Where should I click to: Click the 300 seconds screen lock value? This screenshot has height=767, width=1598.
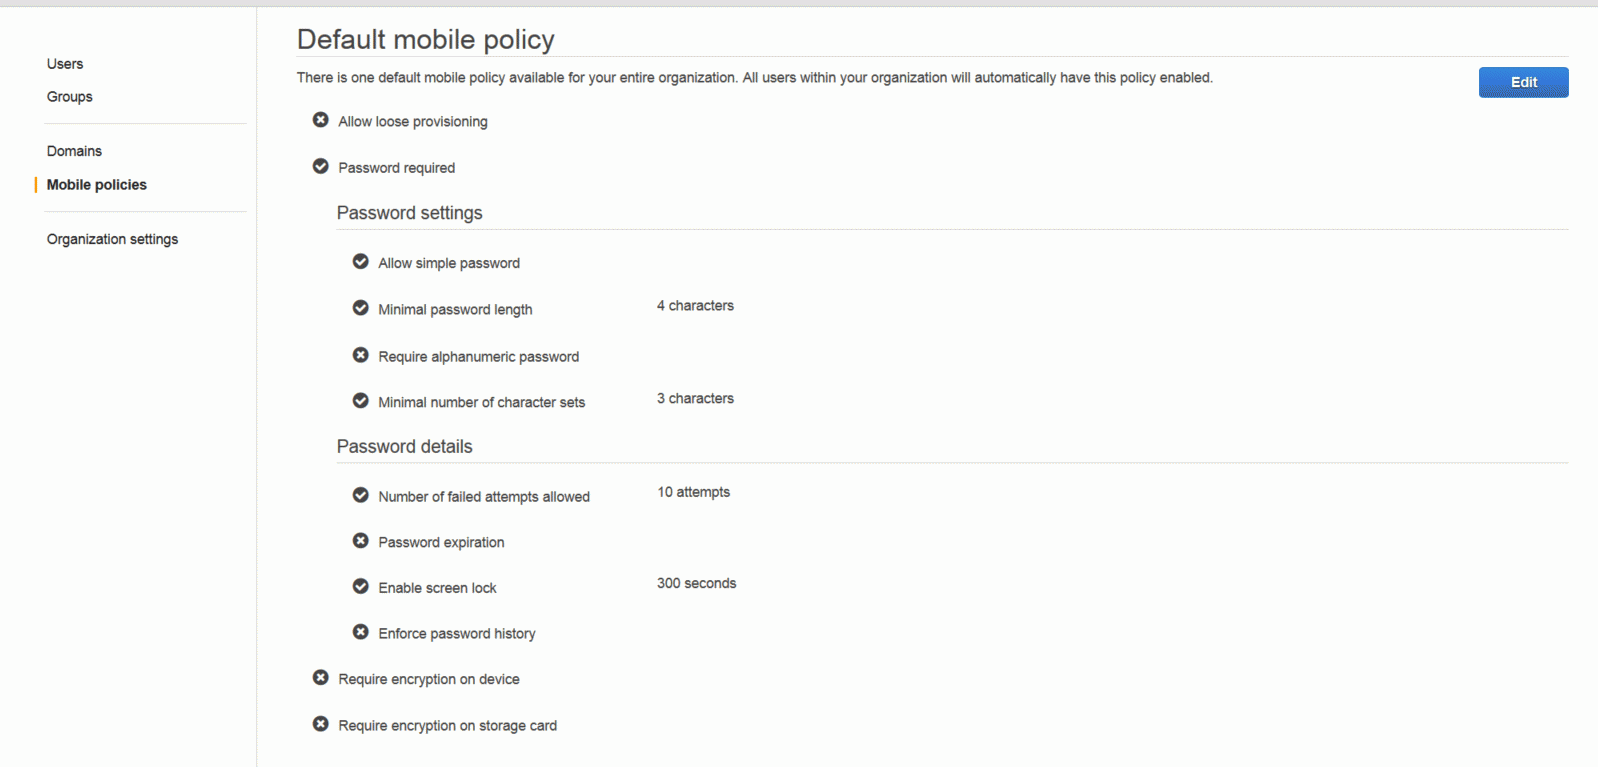pyautogui.click(x=696, y=583)
